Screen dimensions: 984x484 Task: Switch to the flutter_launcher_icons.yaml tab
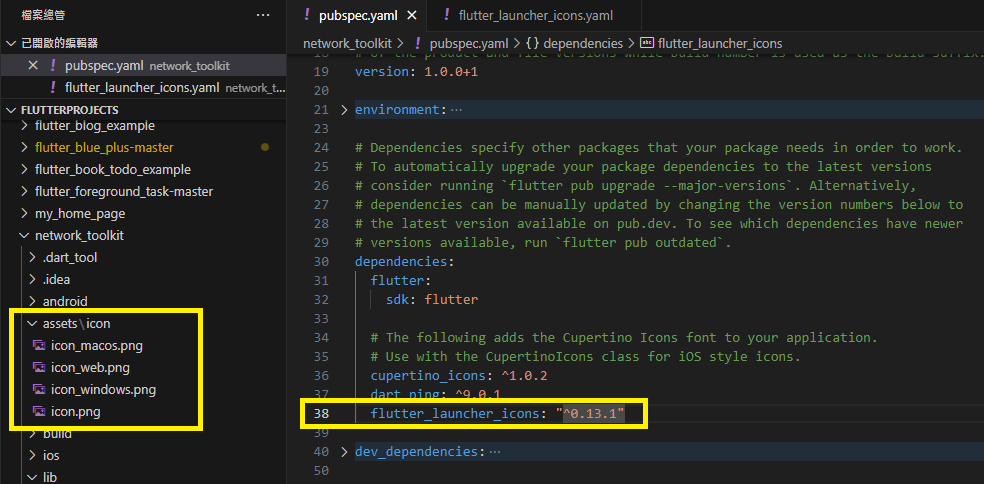tap(534, 16)
